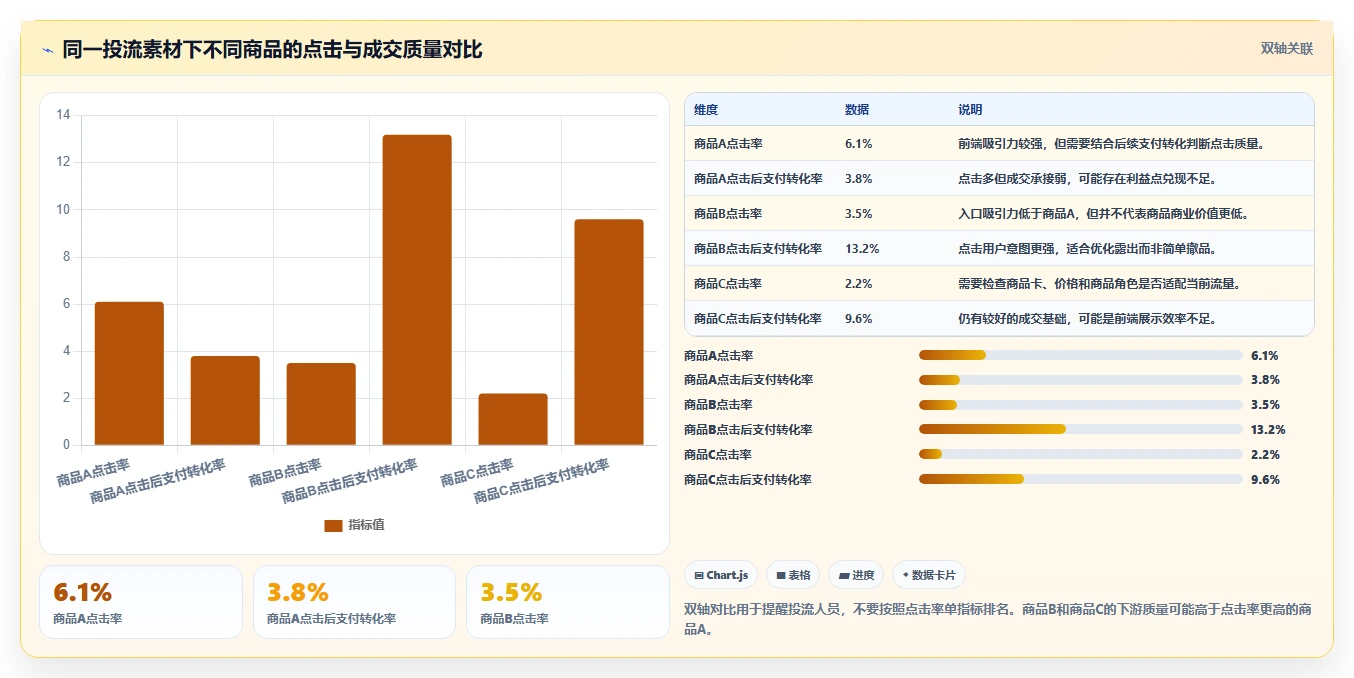Viewport: 1354px width, 678px height.
Task: Click the 商品C点击率 progress bar
Action: click(x=1081, y=455)
